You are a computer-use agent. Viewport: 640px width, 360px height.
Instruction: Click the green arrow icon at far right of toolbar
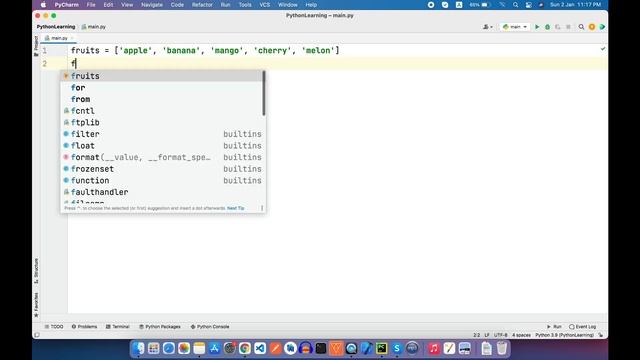point(602,27)
